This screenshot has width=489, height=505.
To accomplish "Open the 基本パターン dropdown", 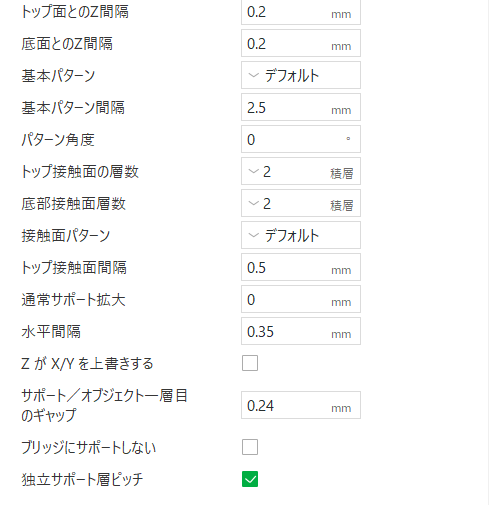I will click(x=301, y=75).
